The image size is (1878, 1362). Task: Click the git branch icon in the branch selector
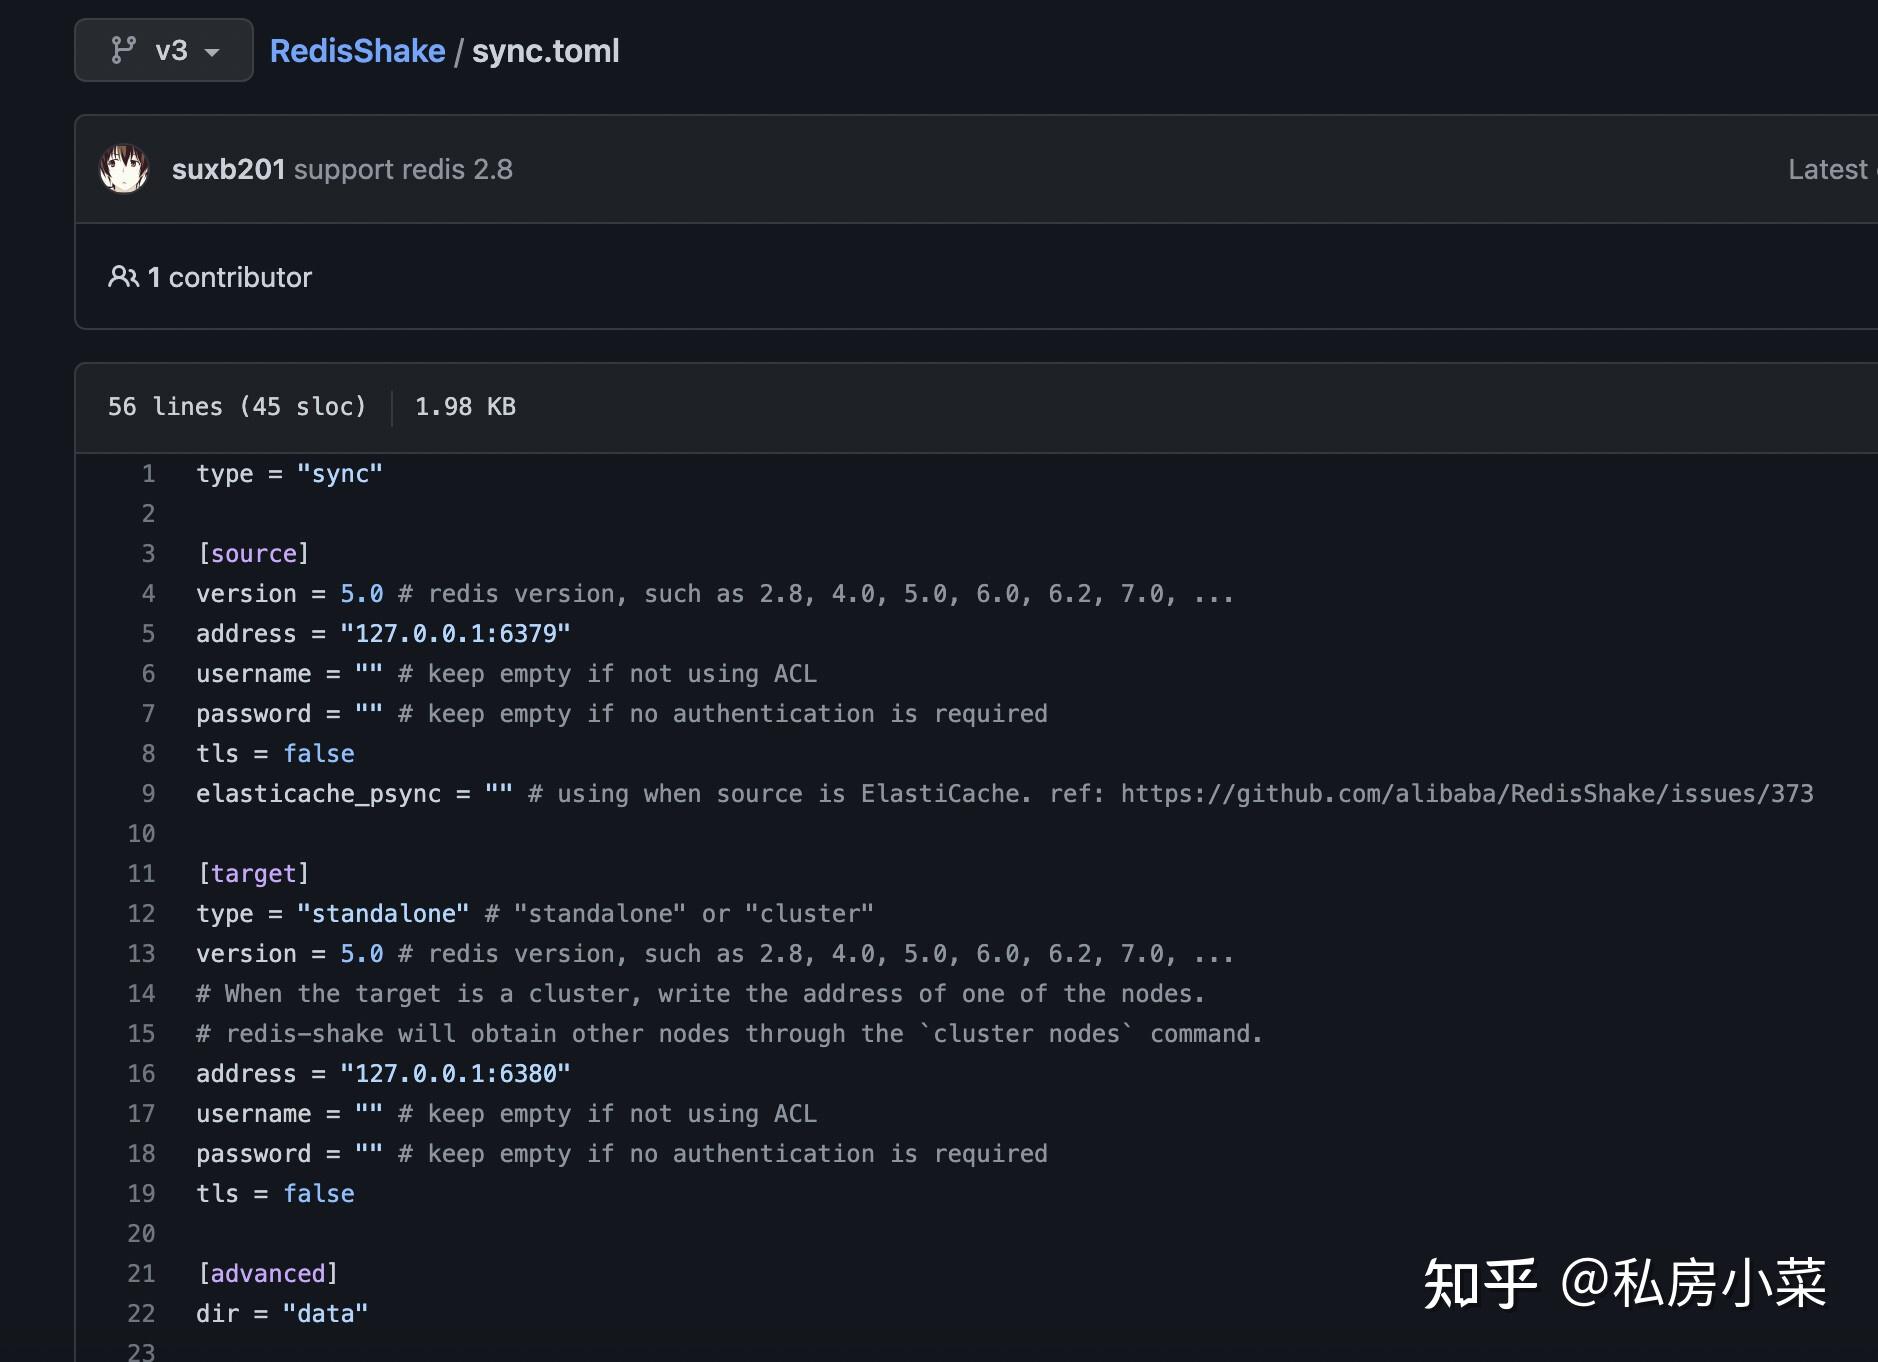coord(122,50)
